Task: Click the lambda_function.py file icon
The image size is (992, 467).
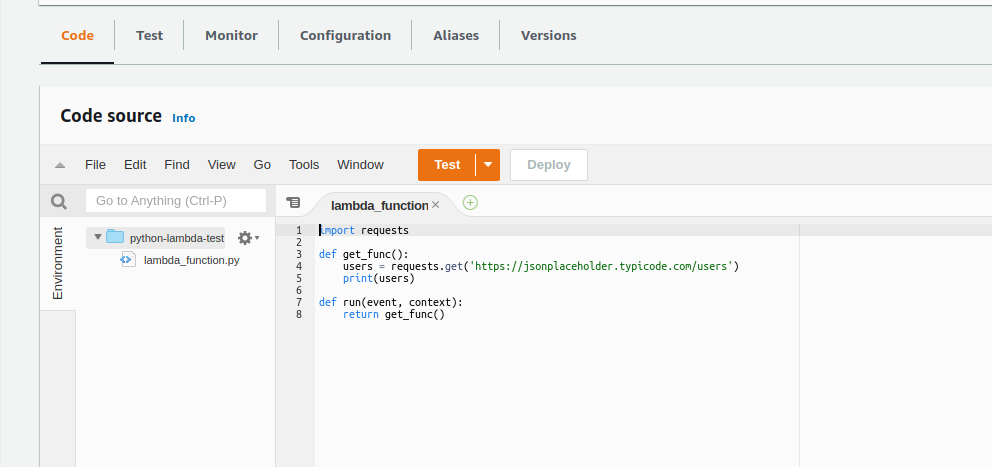Action: [127, 260]
